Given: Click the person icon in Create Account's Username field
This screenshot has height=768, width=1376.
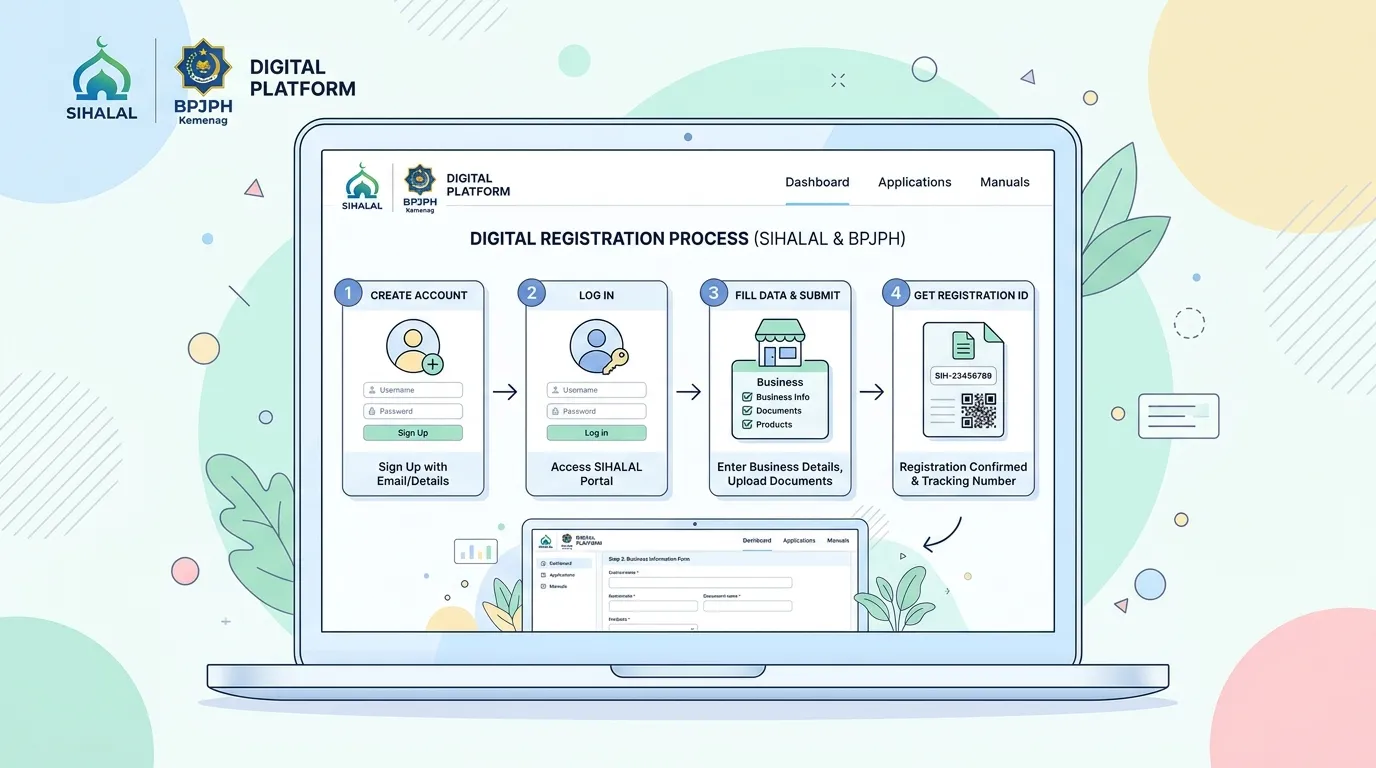Looking at the screenshot, I should pos(372,390).
